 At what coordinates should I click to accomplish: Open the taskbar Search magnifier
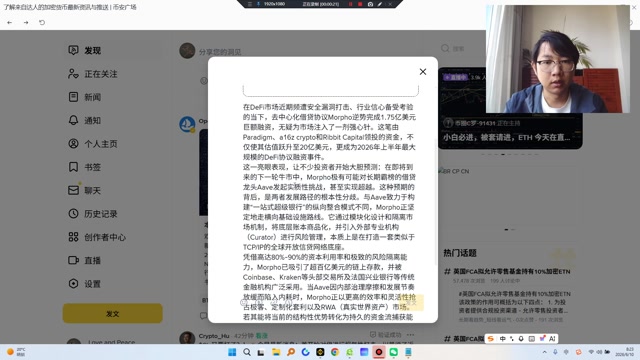pyautogui.click(x=247, y=352)
